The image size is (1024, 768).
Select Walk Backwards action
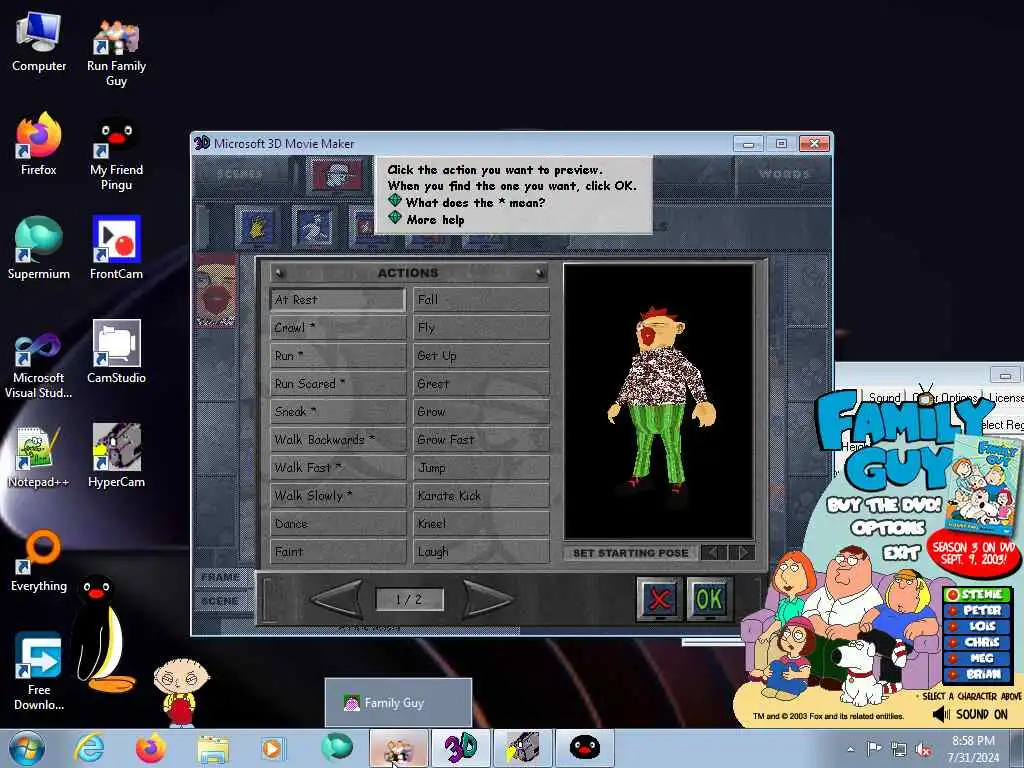[338, 440]
